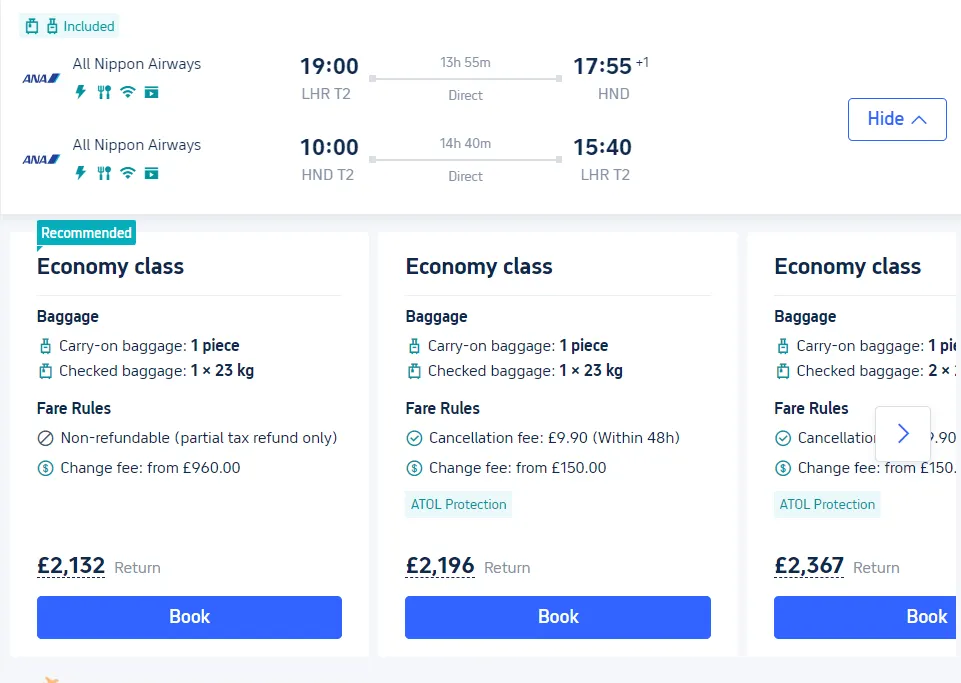Click the Wi-Fi icon on outbound flight

pos(127,92)
